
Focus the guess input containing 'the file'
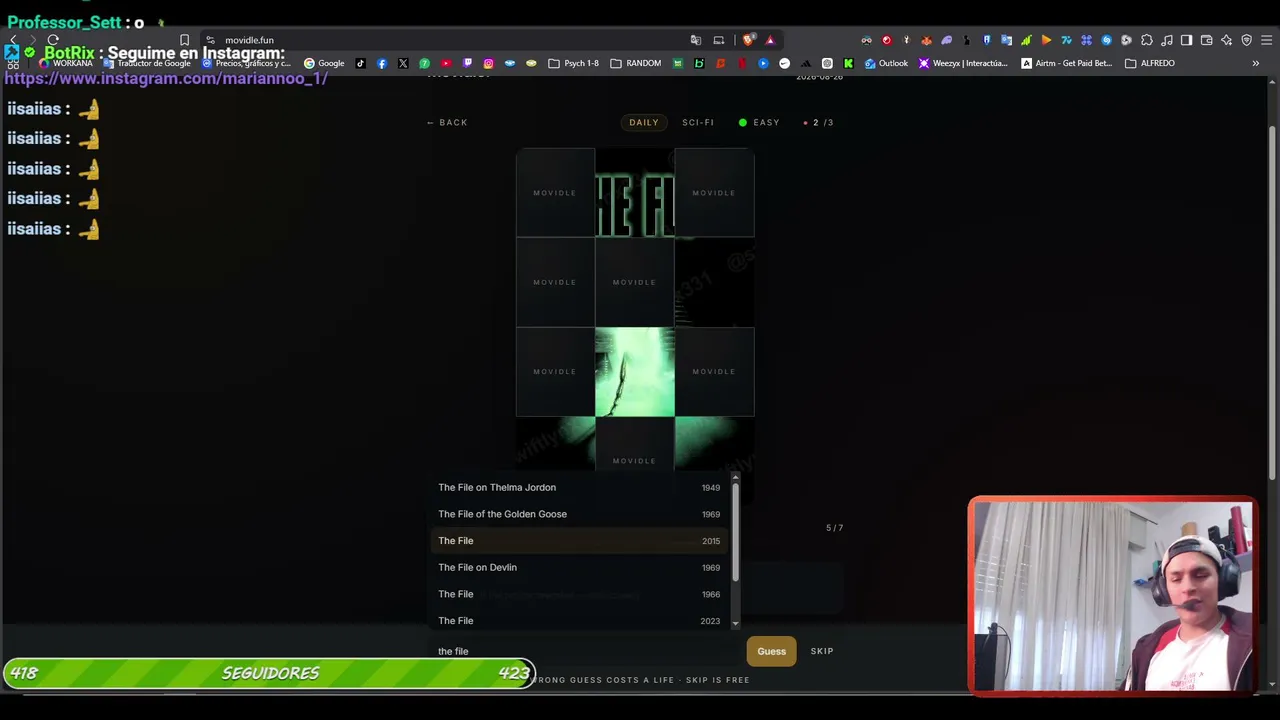(x=586, y=651)
